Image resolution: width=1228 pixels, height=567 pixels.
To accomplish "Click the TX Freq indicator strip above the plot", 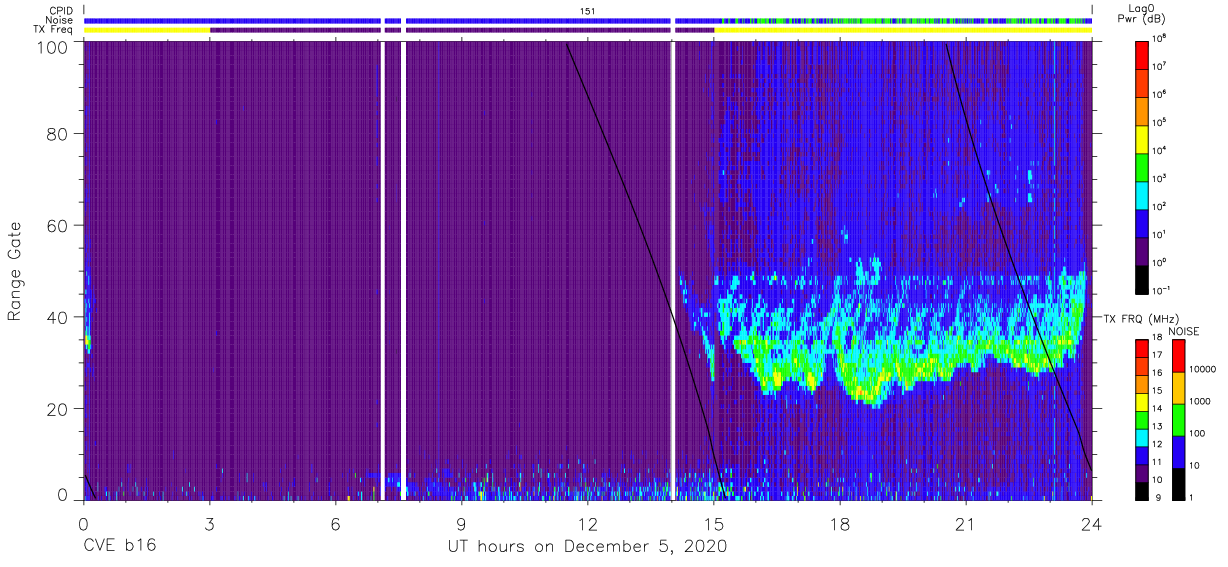I will click(x=588, y=30).
